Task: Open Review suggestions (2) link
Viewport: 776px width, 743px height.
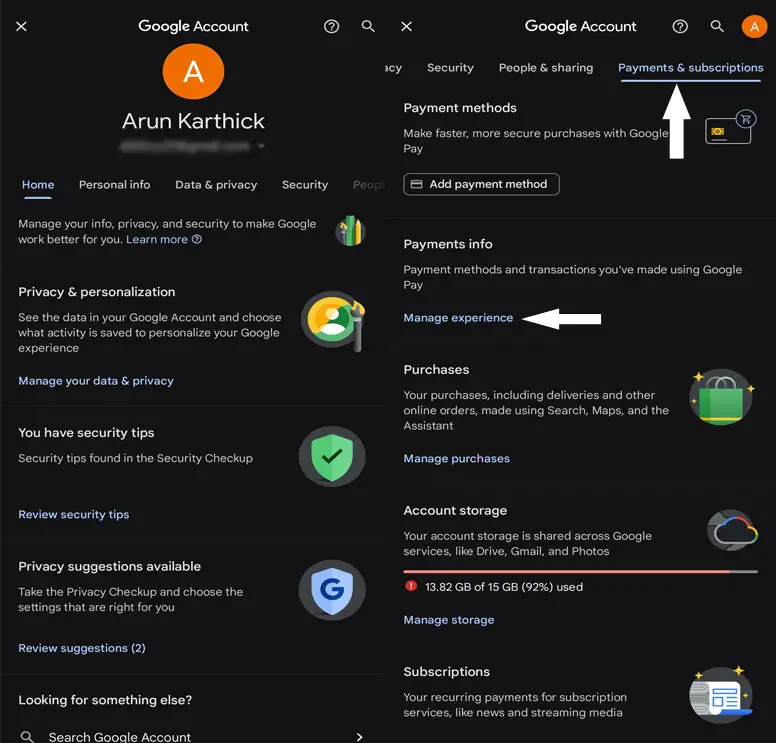Action: (x=82, y=648)
